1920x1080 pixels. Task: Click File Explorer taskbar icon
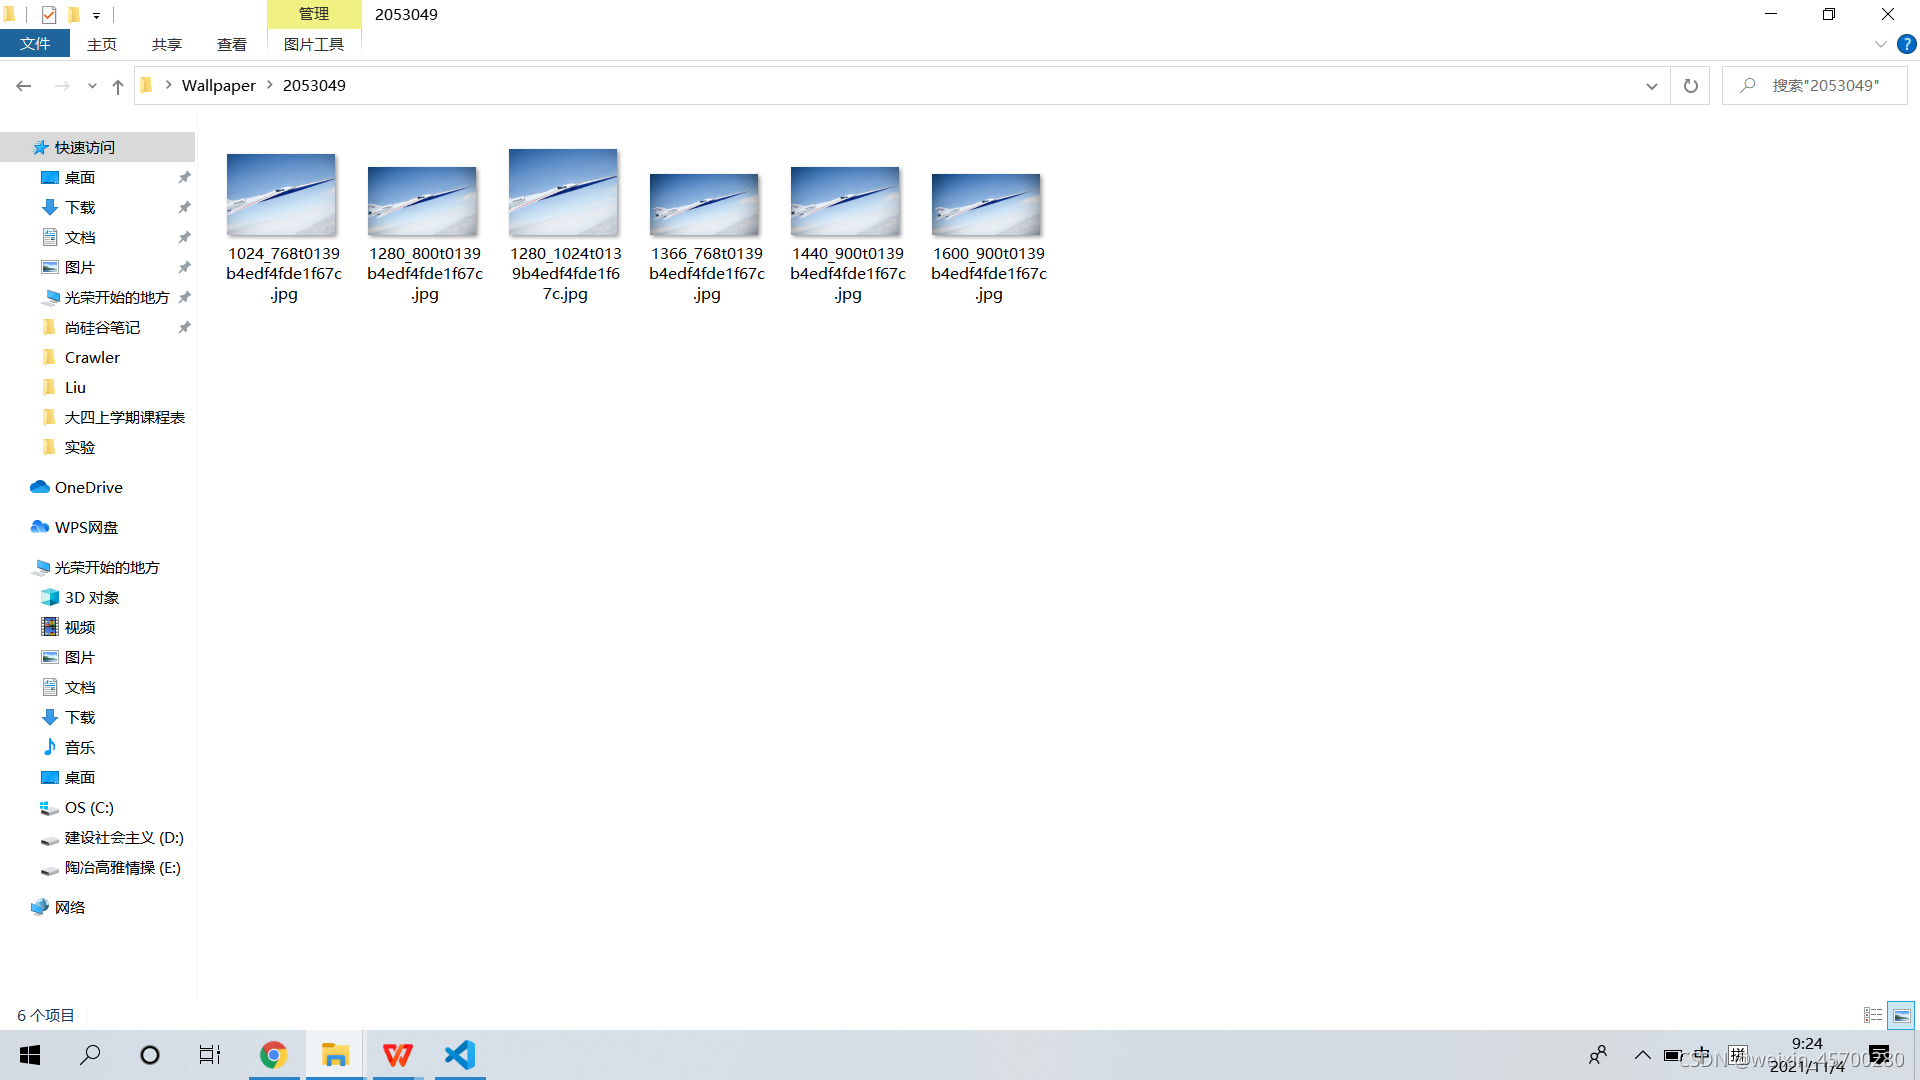[335, 1055]
